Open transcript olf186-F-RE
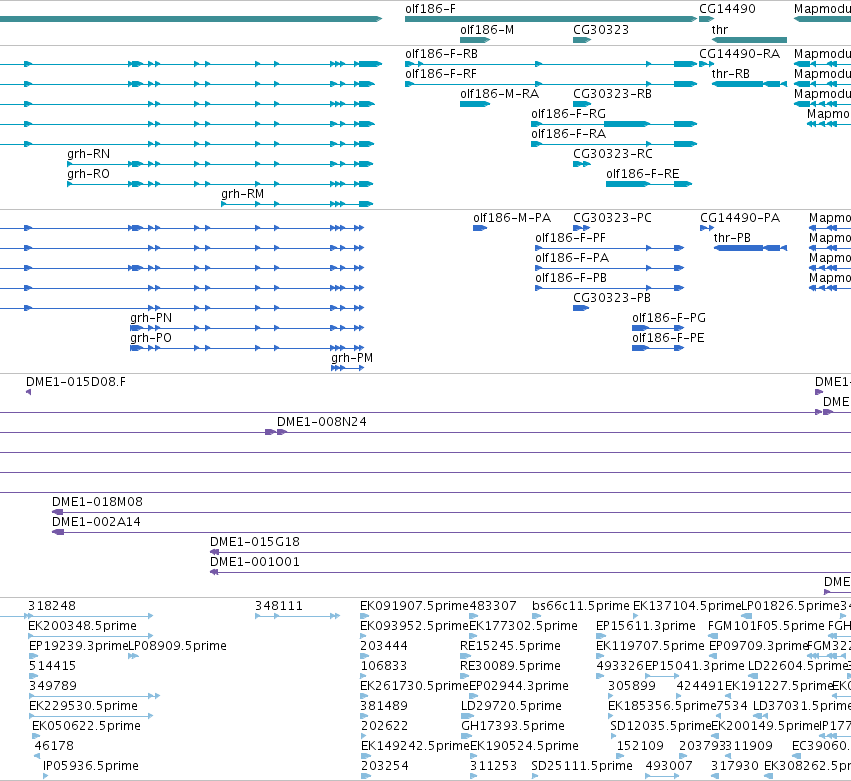 tap(649, 184)
